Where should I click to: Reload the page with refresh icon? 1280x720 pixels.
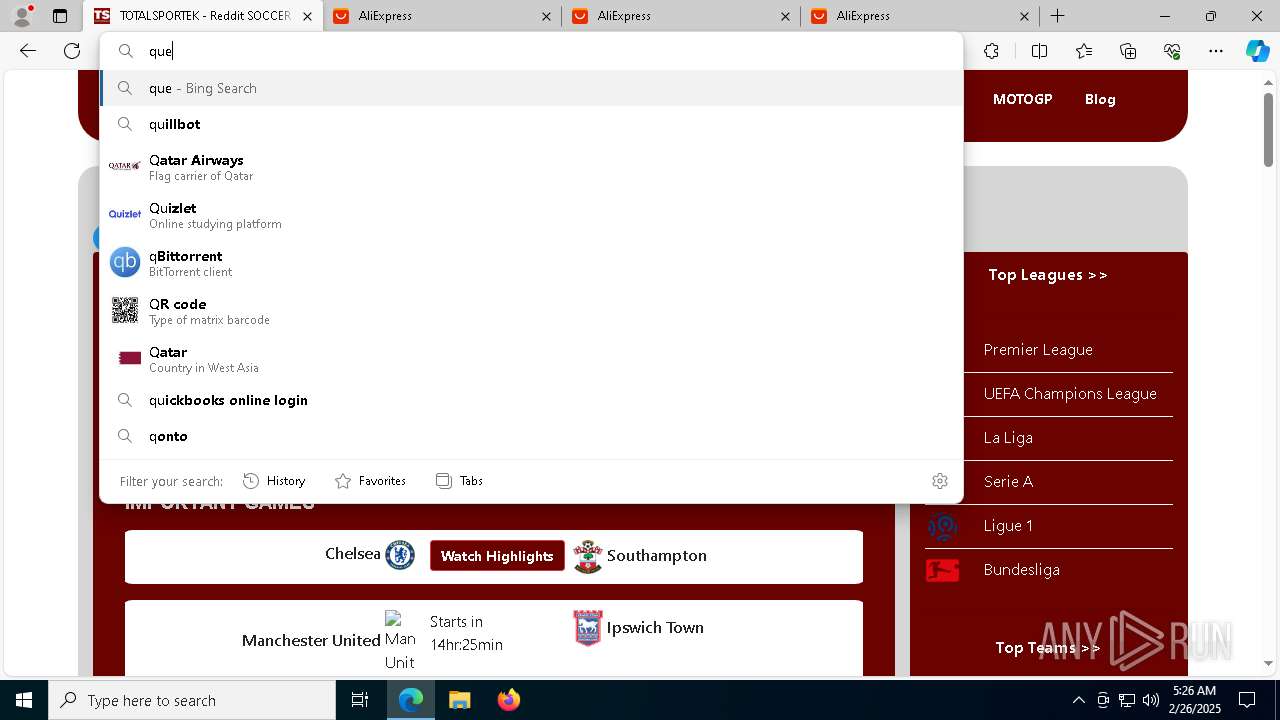point(72,51)
